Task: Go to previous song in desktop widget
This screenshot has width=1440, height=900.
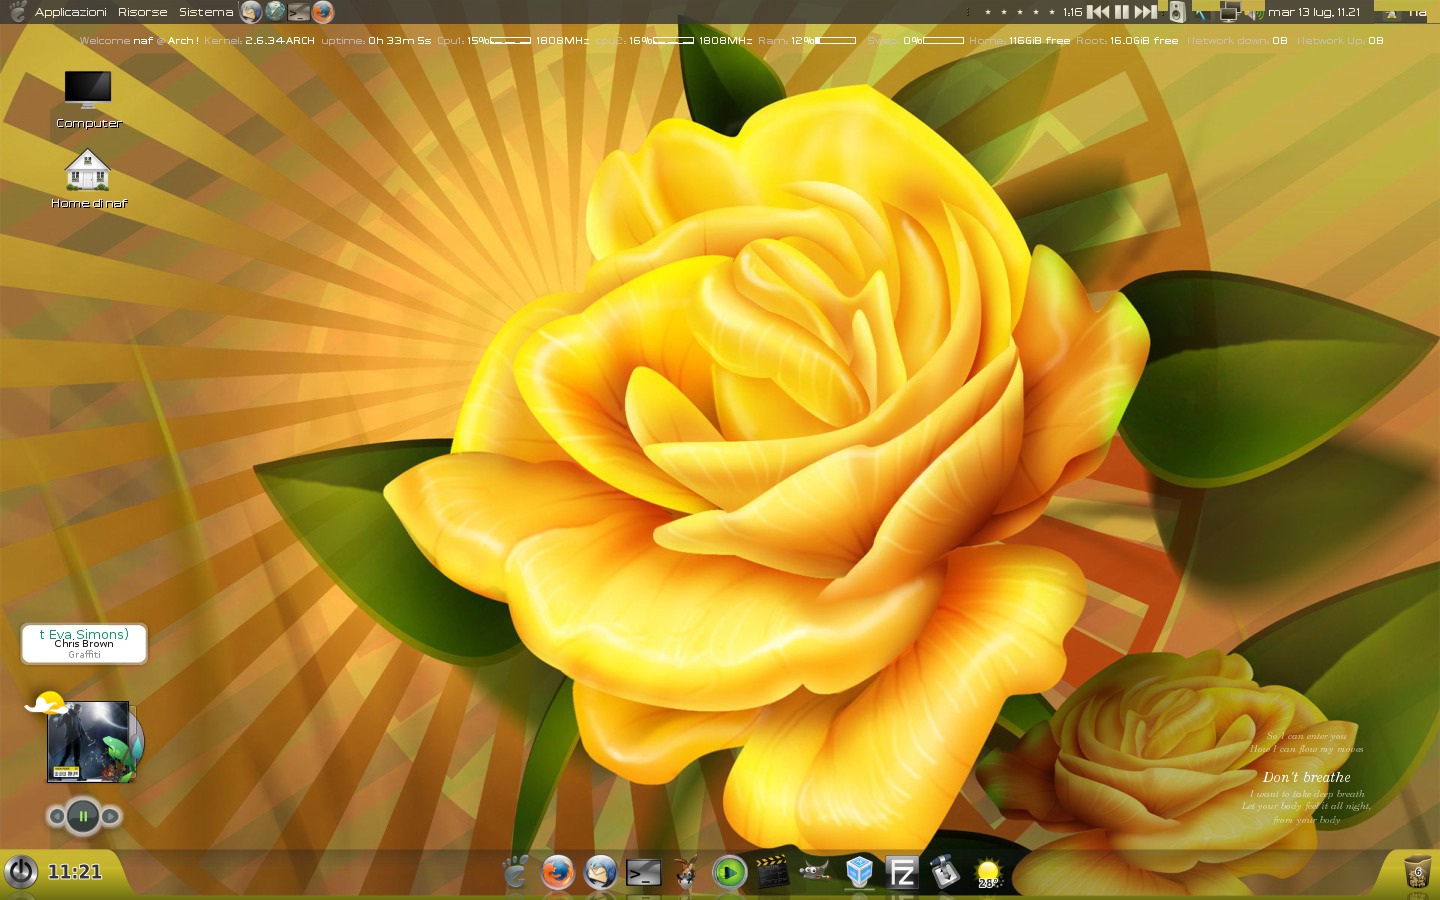Action: coord(56,816)
